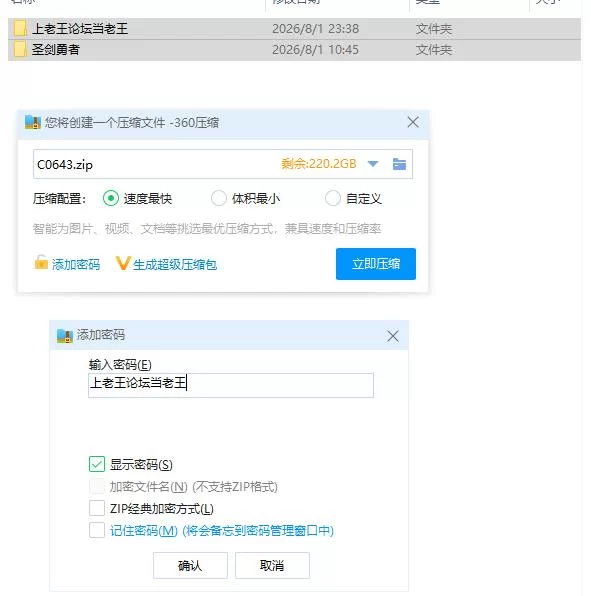Click the 360压缩 icon in create dialog title

pos(33,122)
